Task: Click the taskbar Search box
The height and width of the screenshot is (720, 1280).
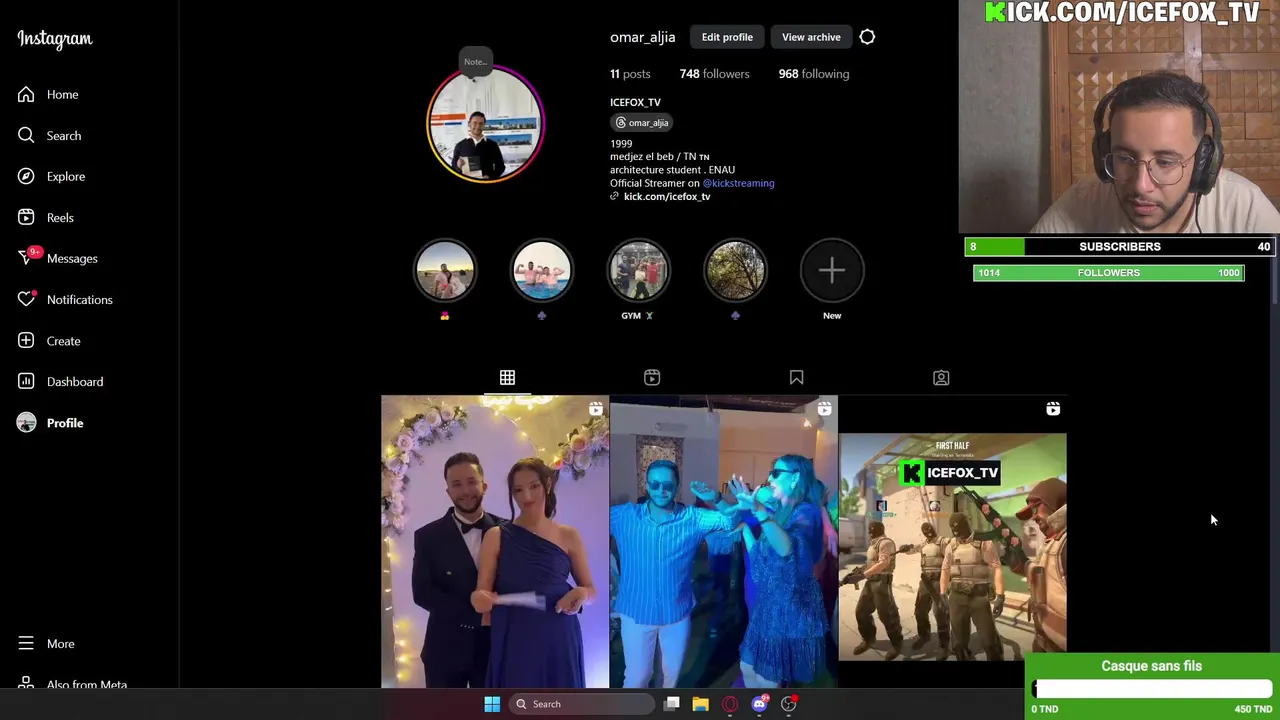Action: (580, 704)
